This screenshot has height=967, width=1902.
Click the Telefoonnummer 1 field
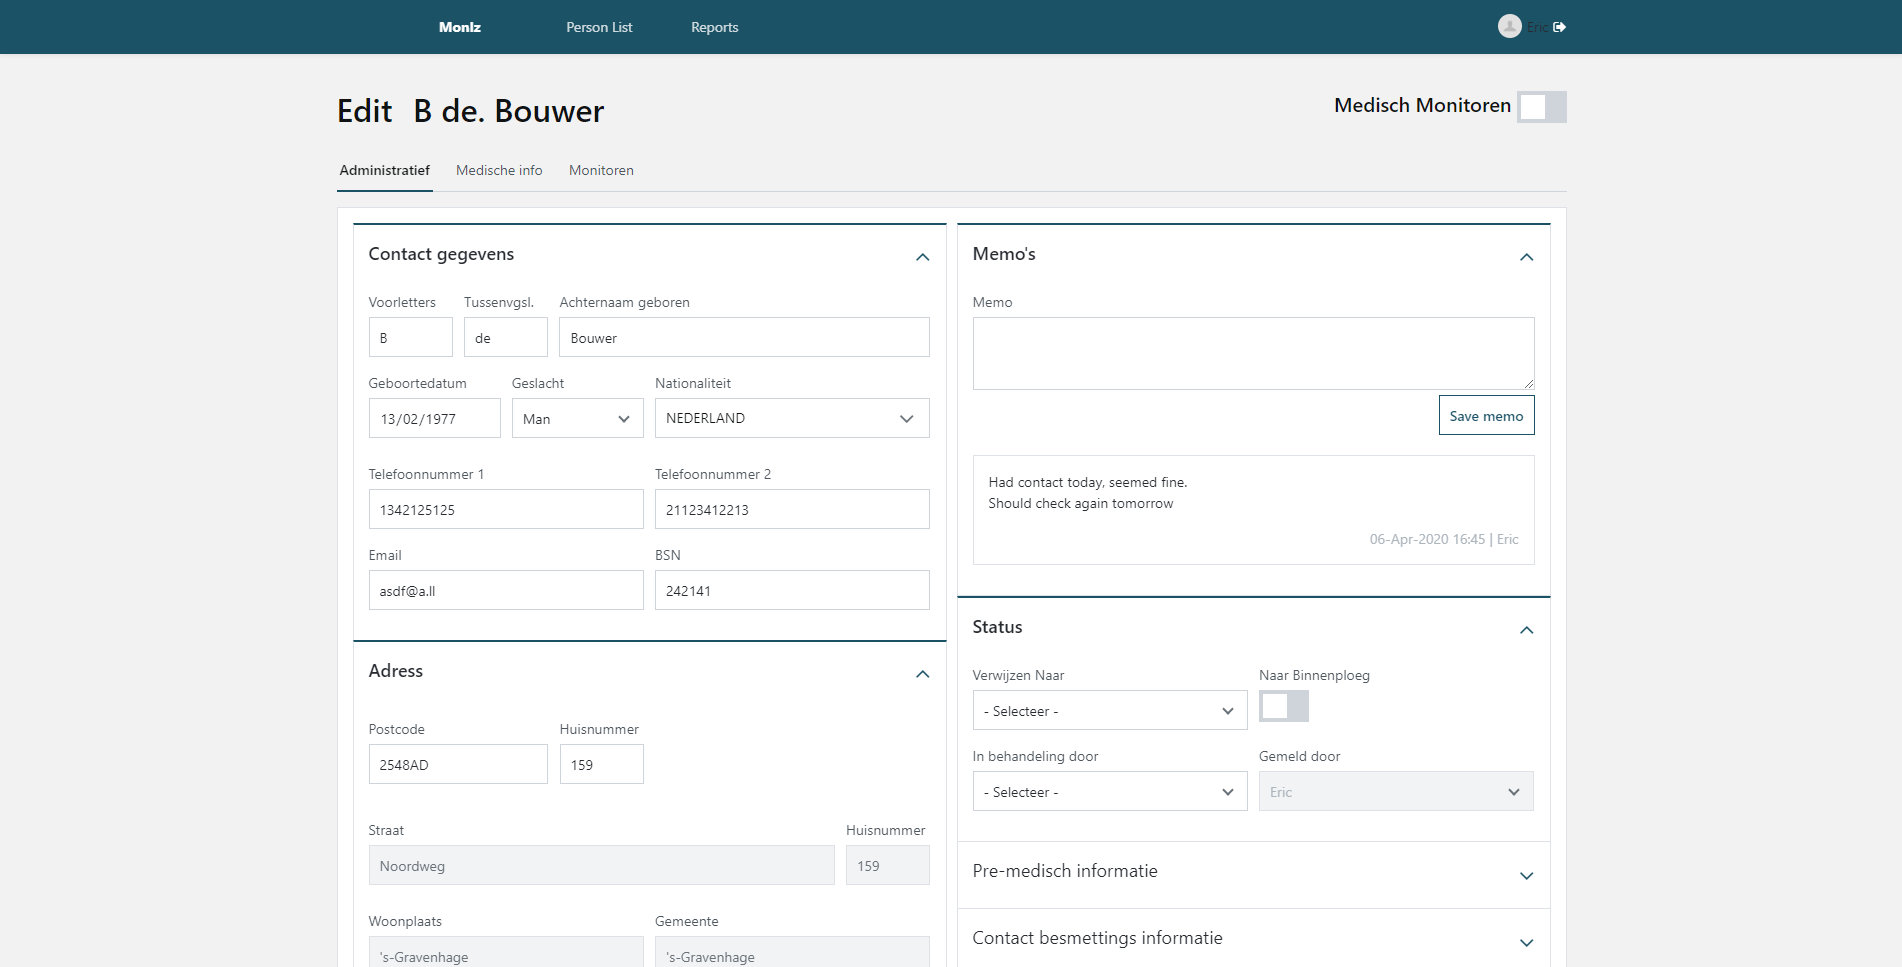(x=506, y=509)
